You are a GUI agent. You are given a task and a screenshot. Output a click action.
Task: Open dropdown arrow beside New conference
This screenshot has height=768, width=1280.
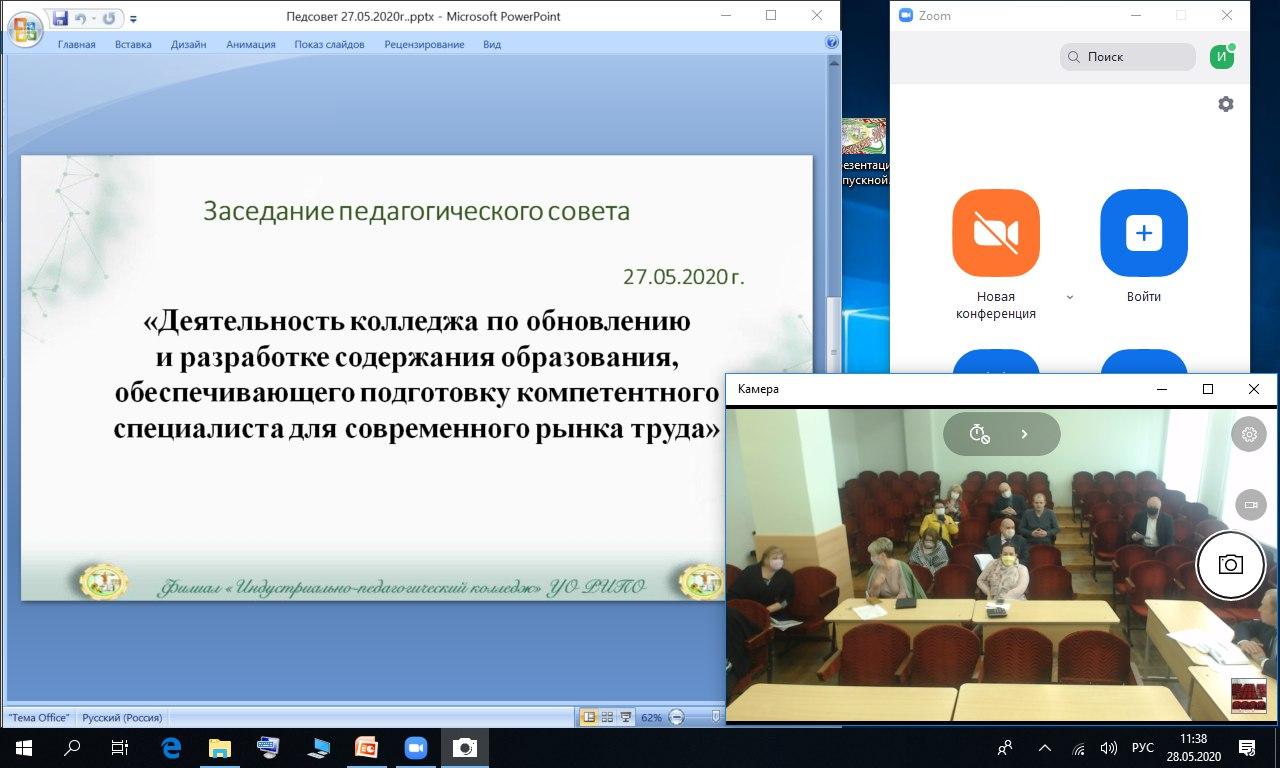pyautogui.click(x=1070, y=297)
